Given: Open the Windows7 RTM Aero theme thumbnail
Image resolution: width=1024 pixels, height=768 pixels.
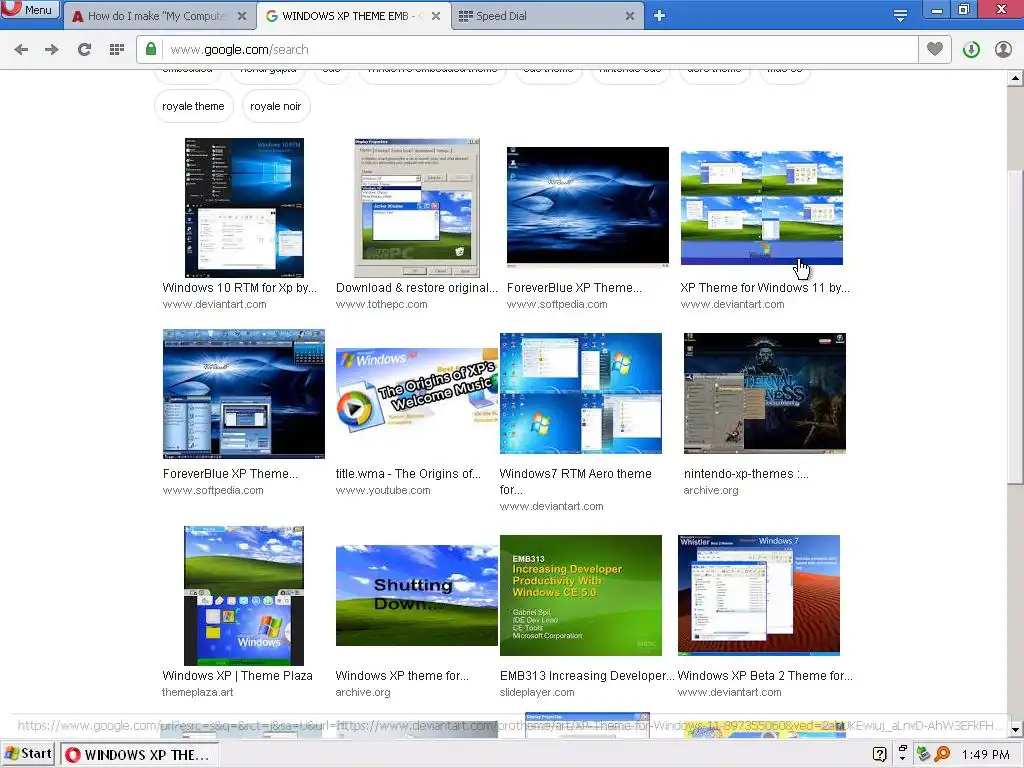Looking at the screenshot, I should coord(581,393).
